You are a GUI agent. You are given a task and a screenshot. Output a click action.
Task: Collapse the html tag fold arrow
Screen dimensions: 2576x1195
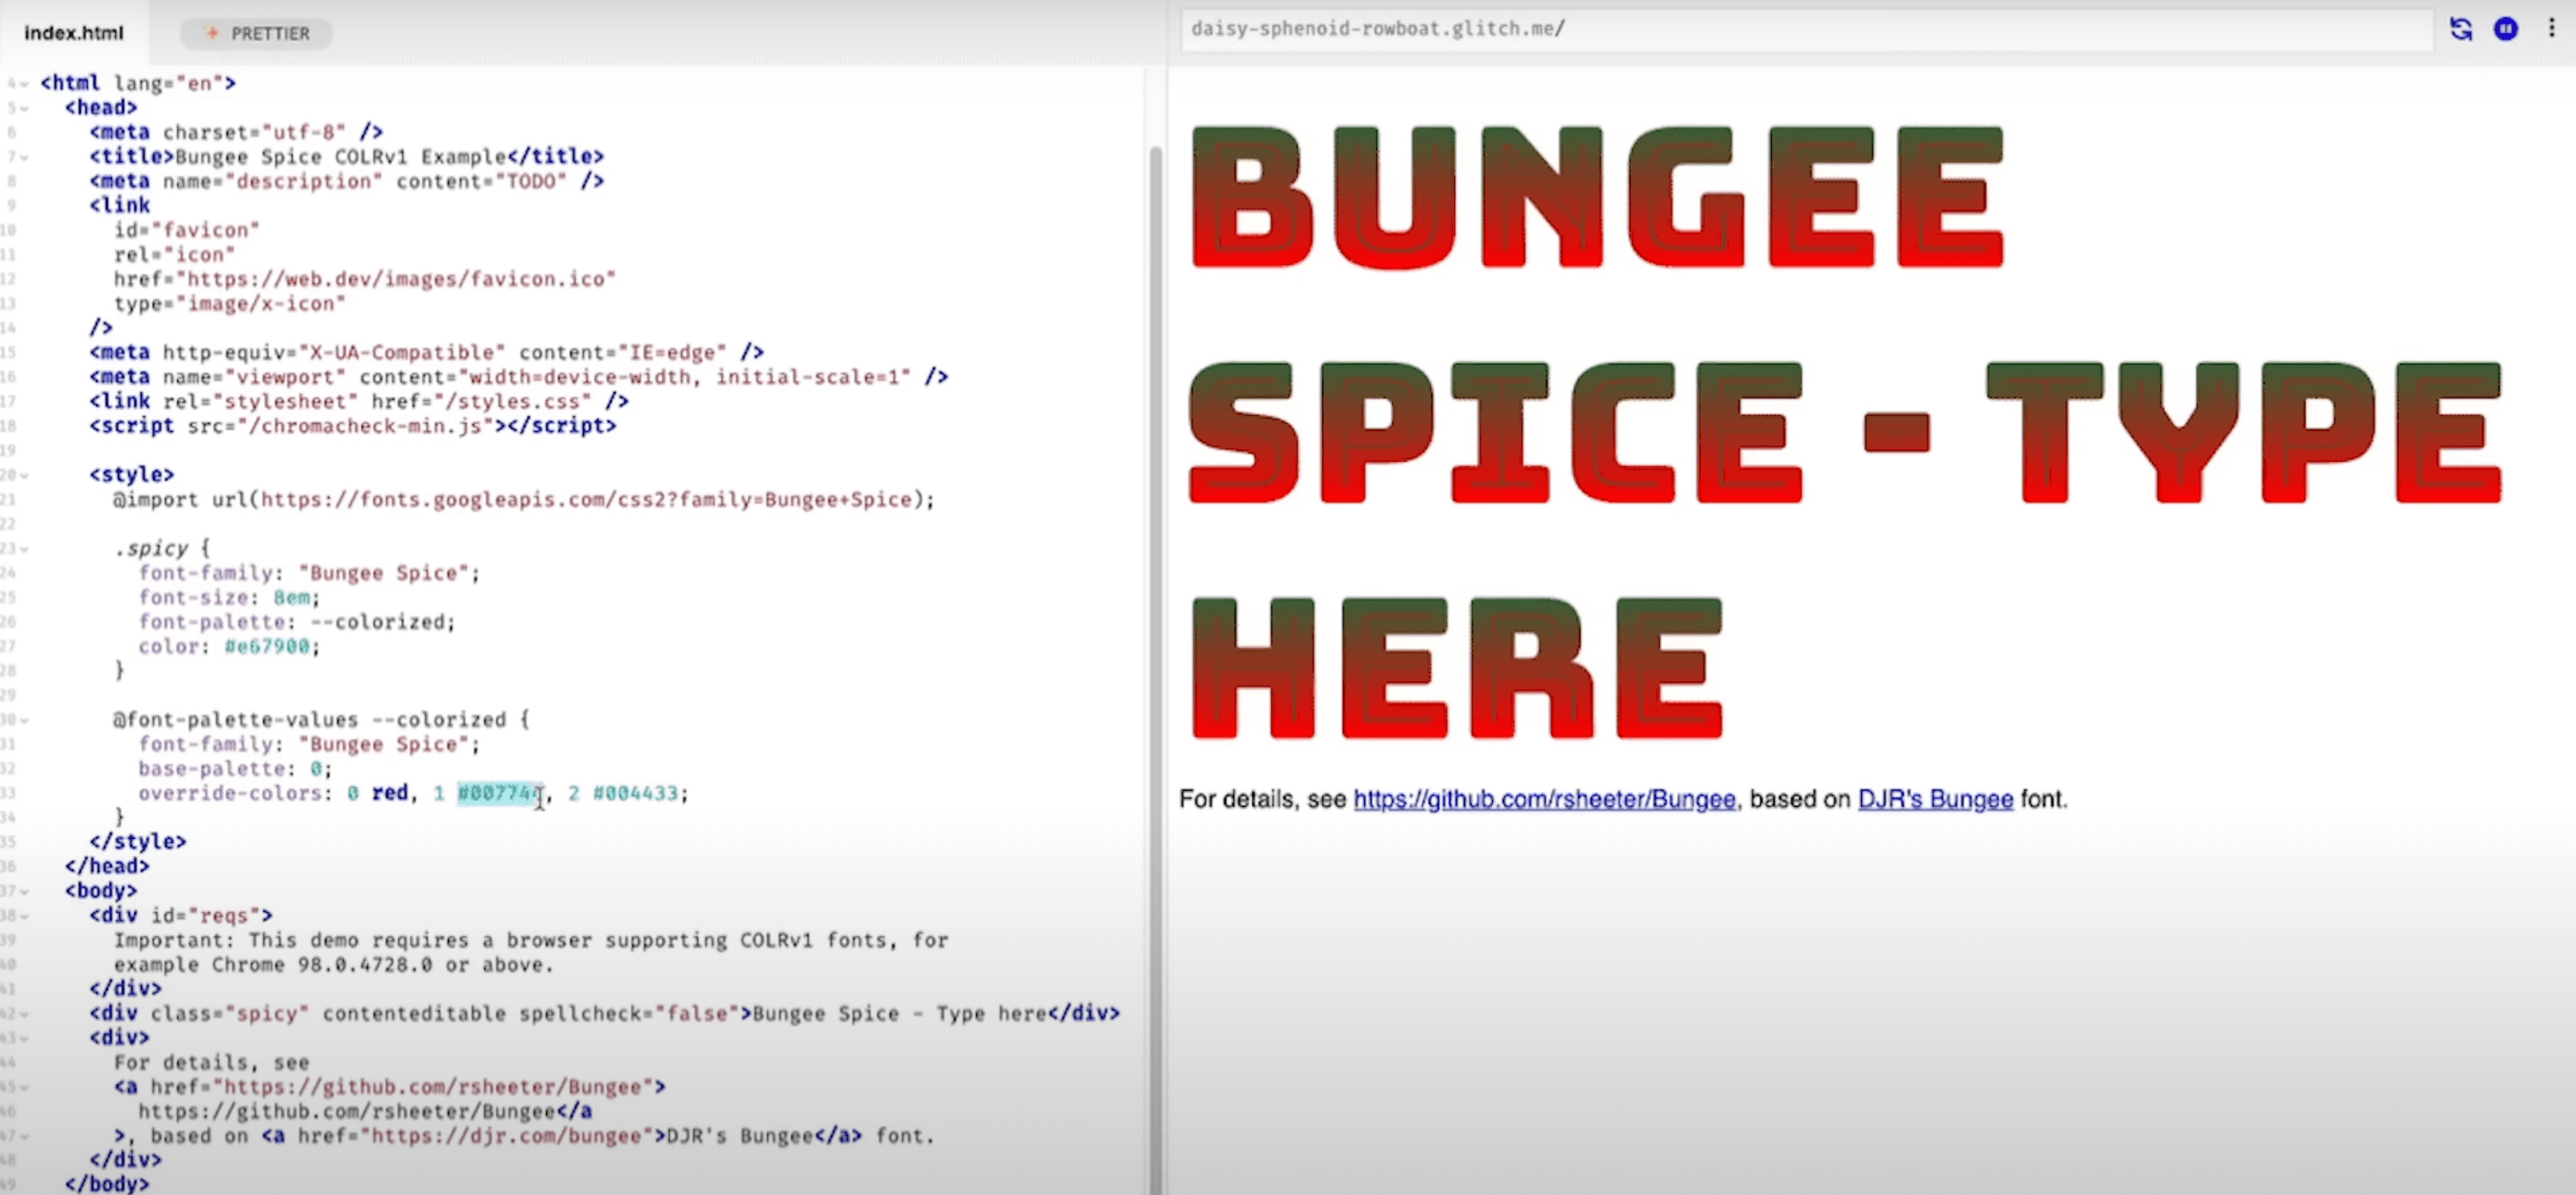click(x=24, y=84)
